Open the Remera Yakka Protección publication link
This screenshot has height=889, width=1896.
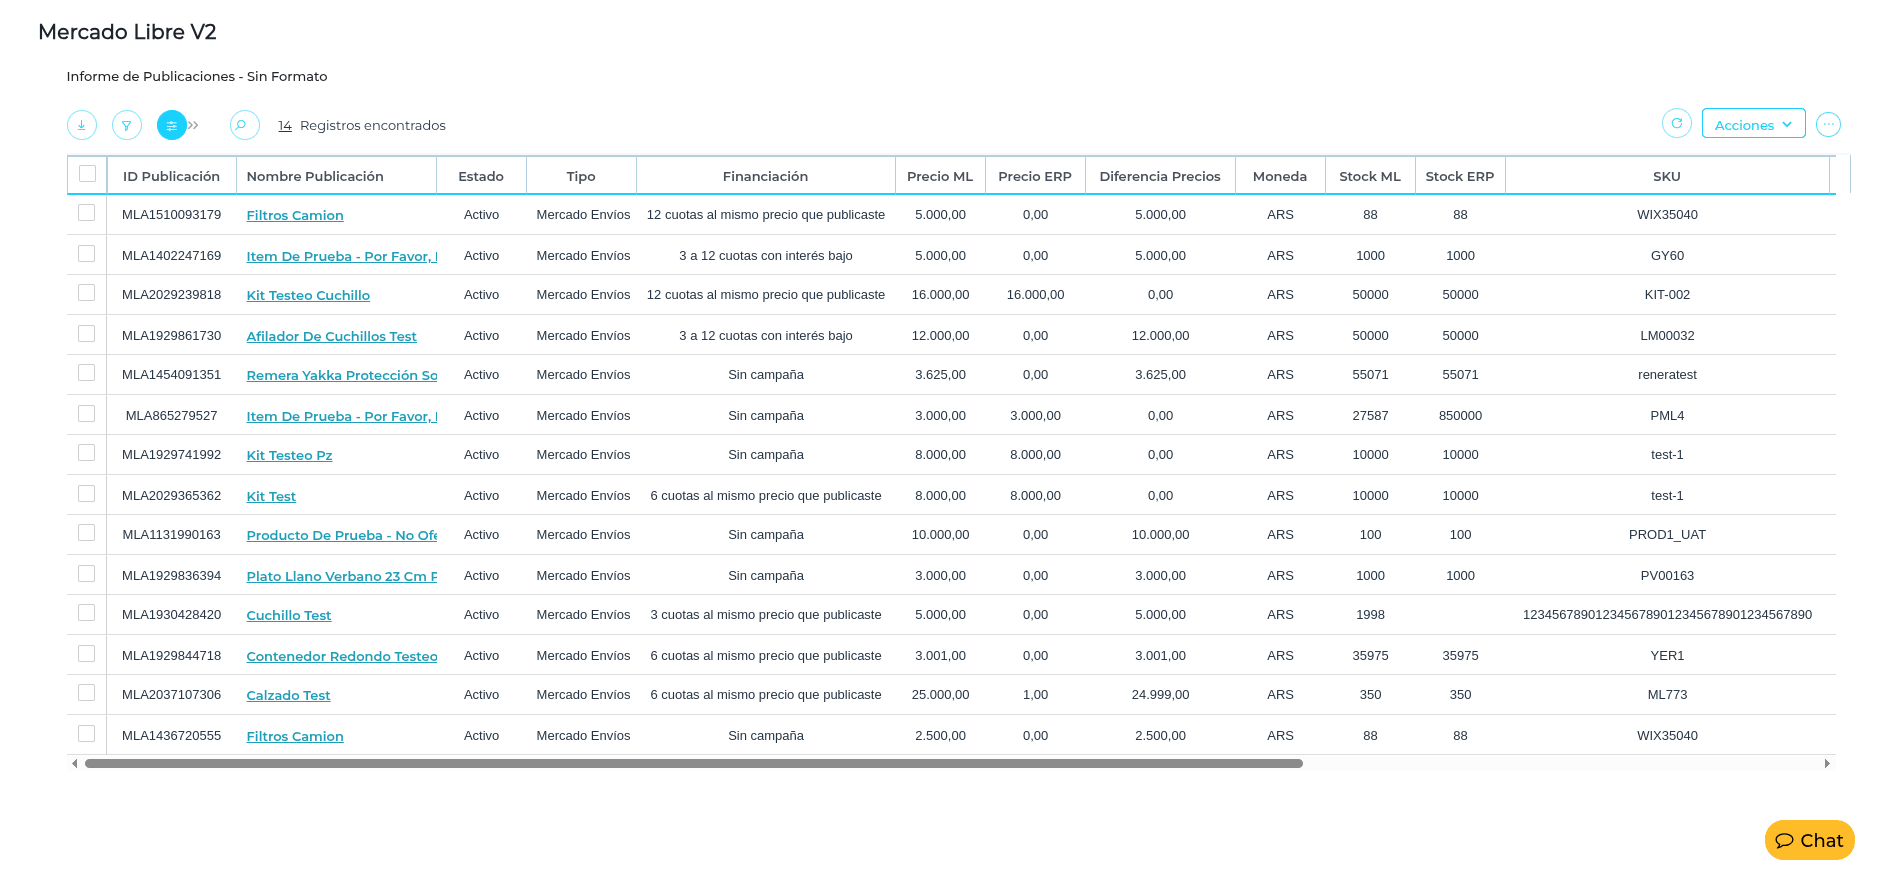click(x=342, y=375)
